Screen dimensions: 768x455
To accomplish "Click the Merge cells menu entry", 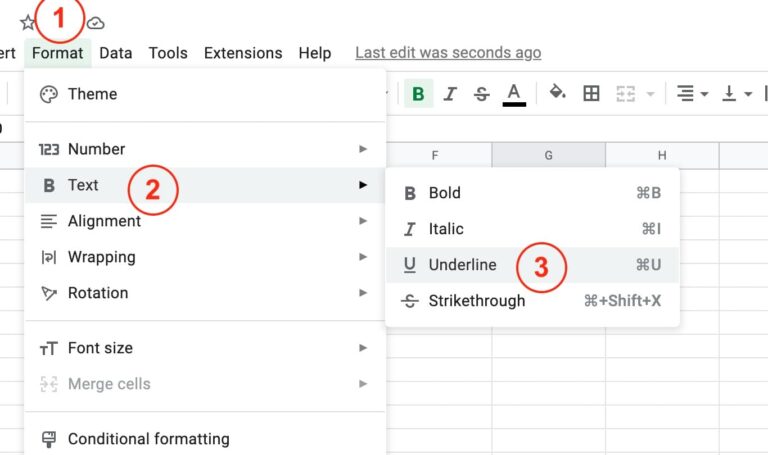I will tap(205, 384).
